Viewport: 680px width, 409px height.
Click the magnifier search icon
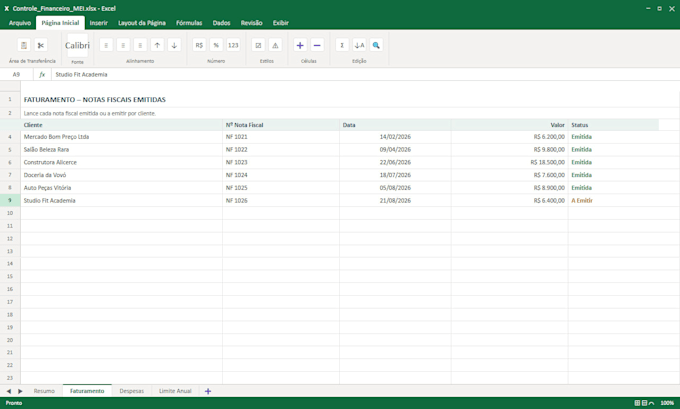coord(376,45)
